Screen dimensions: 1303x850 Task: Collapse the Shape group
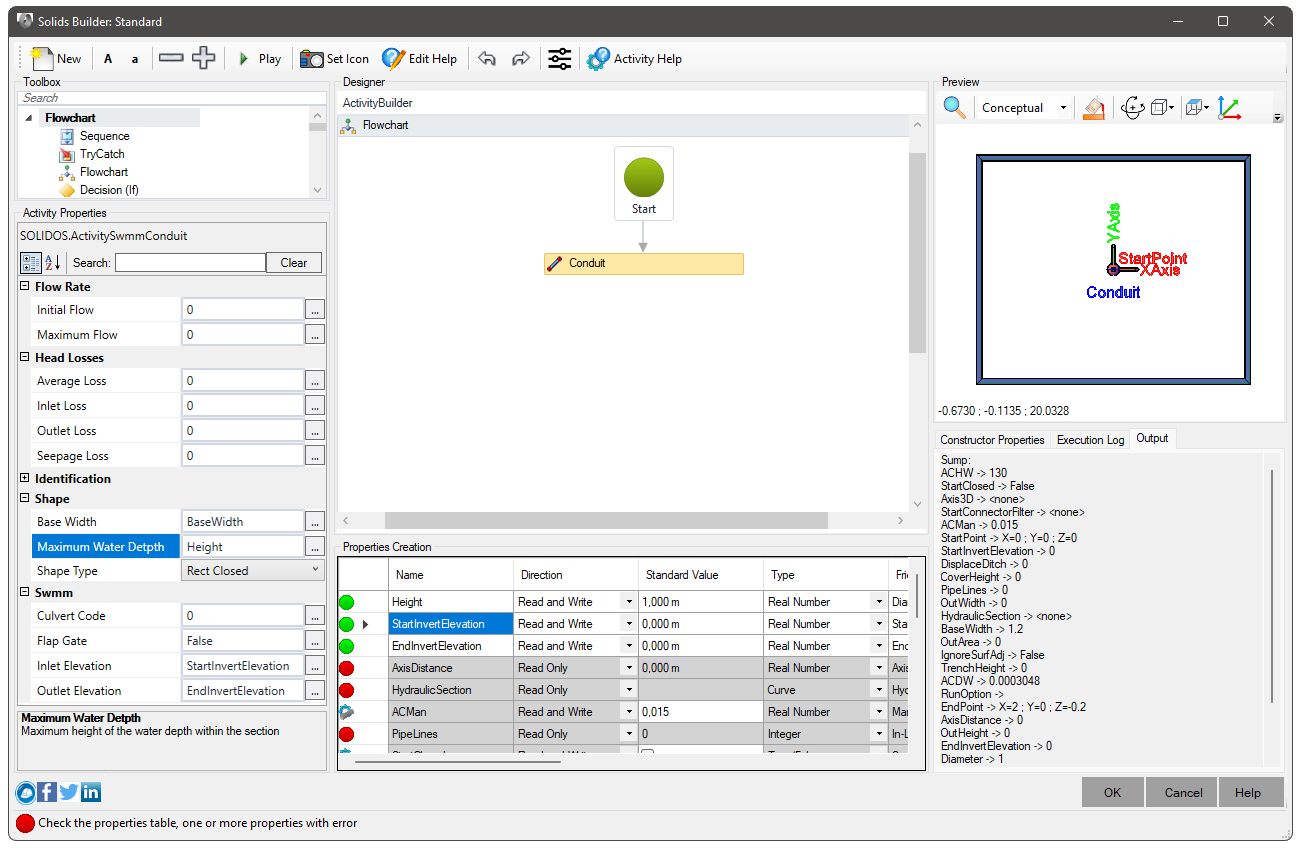click(25, 499)
